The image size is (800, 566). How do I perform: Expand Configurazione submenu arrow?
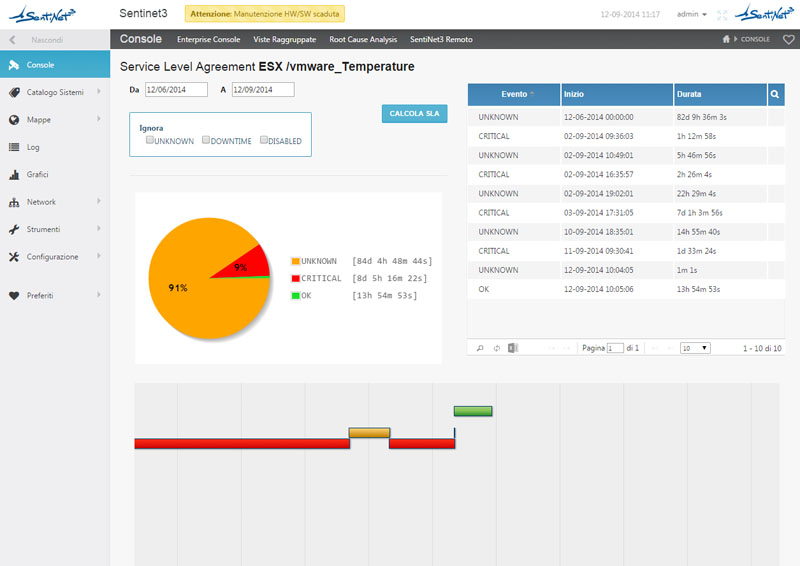click(99, 256)
